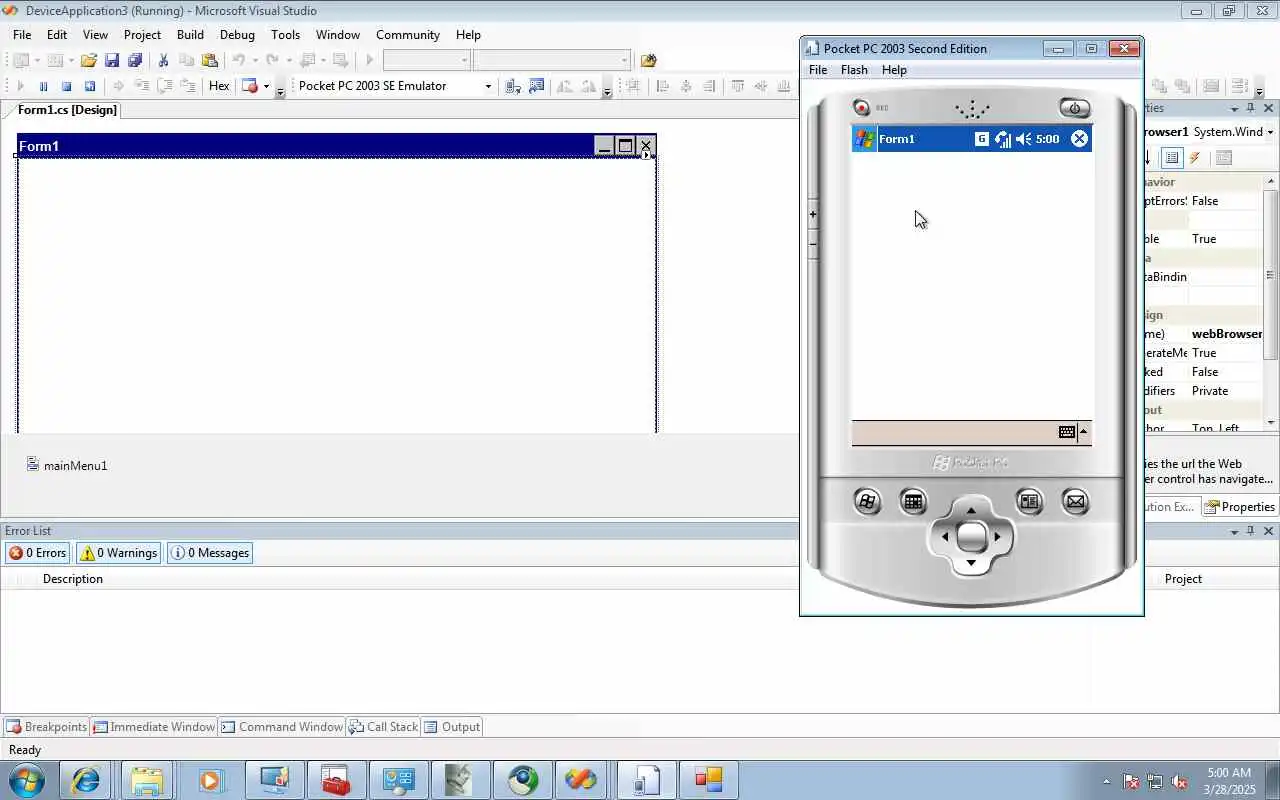This screenshot has height=800, width=1280.
Task: Click the Windows Start orb
Action: [26, 779]
